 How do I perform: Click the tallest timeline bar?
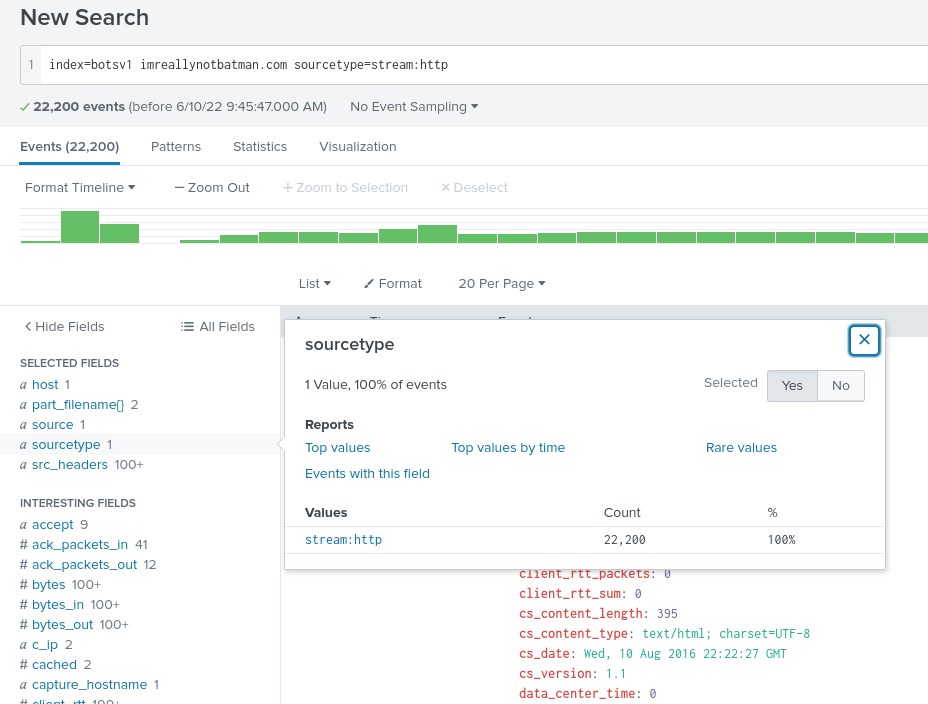tap(80, 227)
